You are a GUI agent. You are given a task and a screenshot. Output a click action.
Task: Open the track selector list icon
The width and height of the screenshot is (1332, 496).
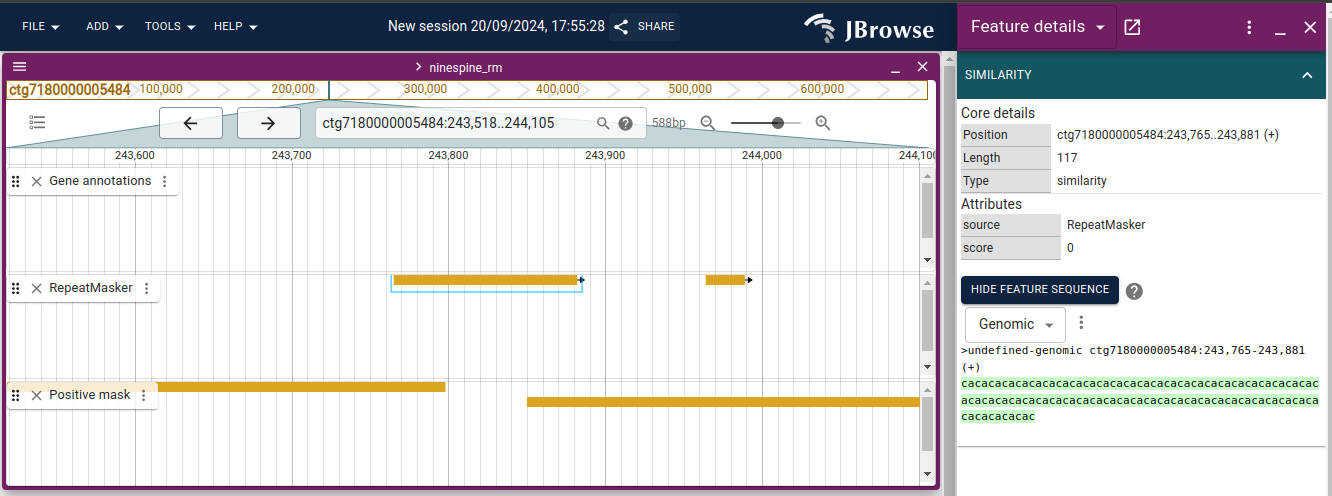click(38, 123)
